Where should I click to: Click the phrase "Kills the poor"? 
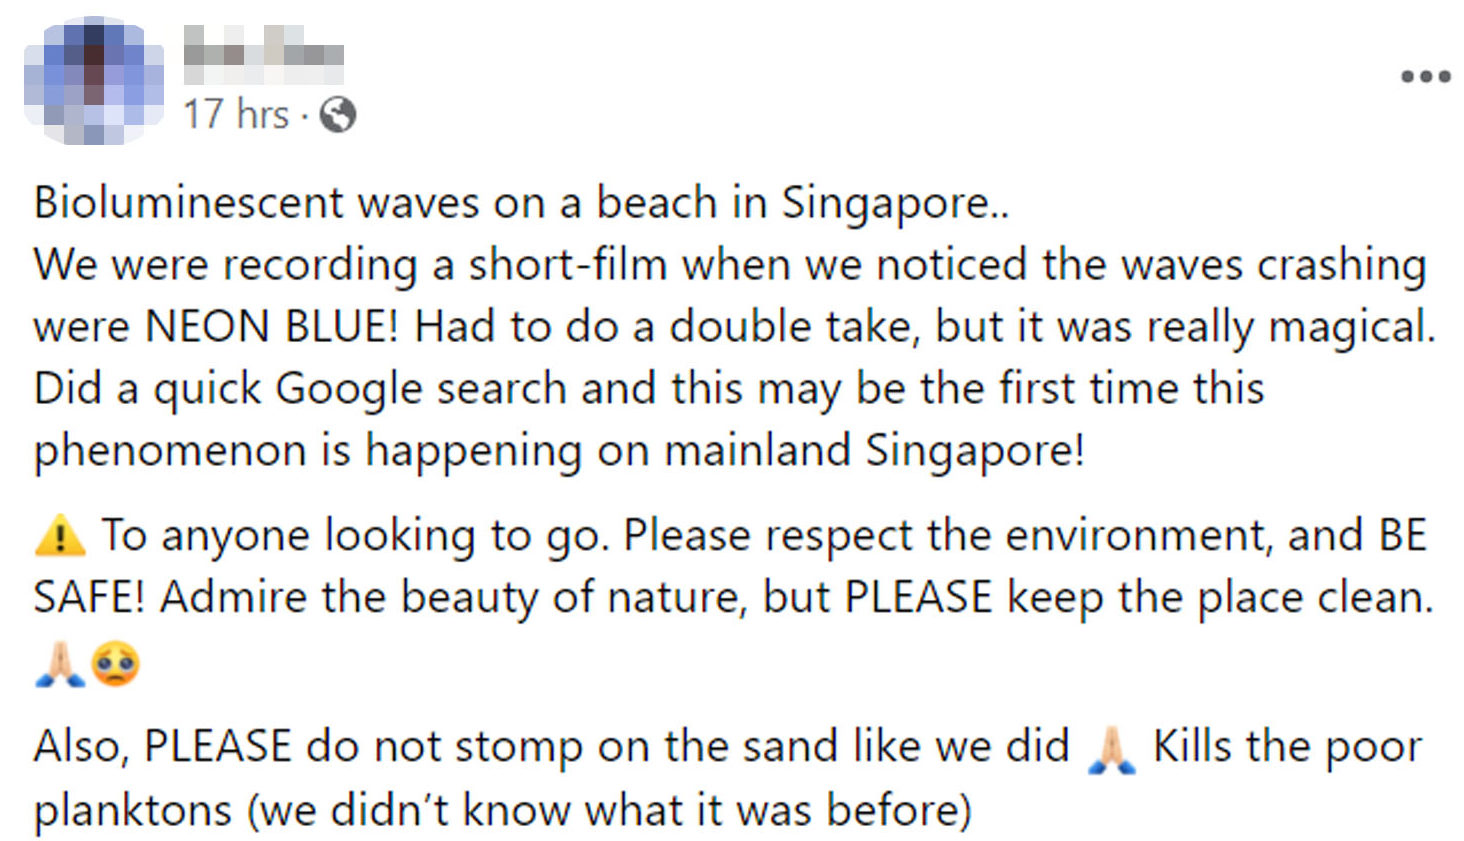pyautogui.click(x=1287, y=747)
